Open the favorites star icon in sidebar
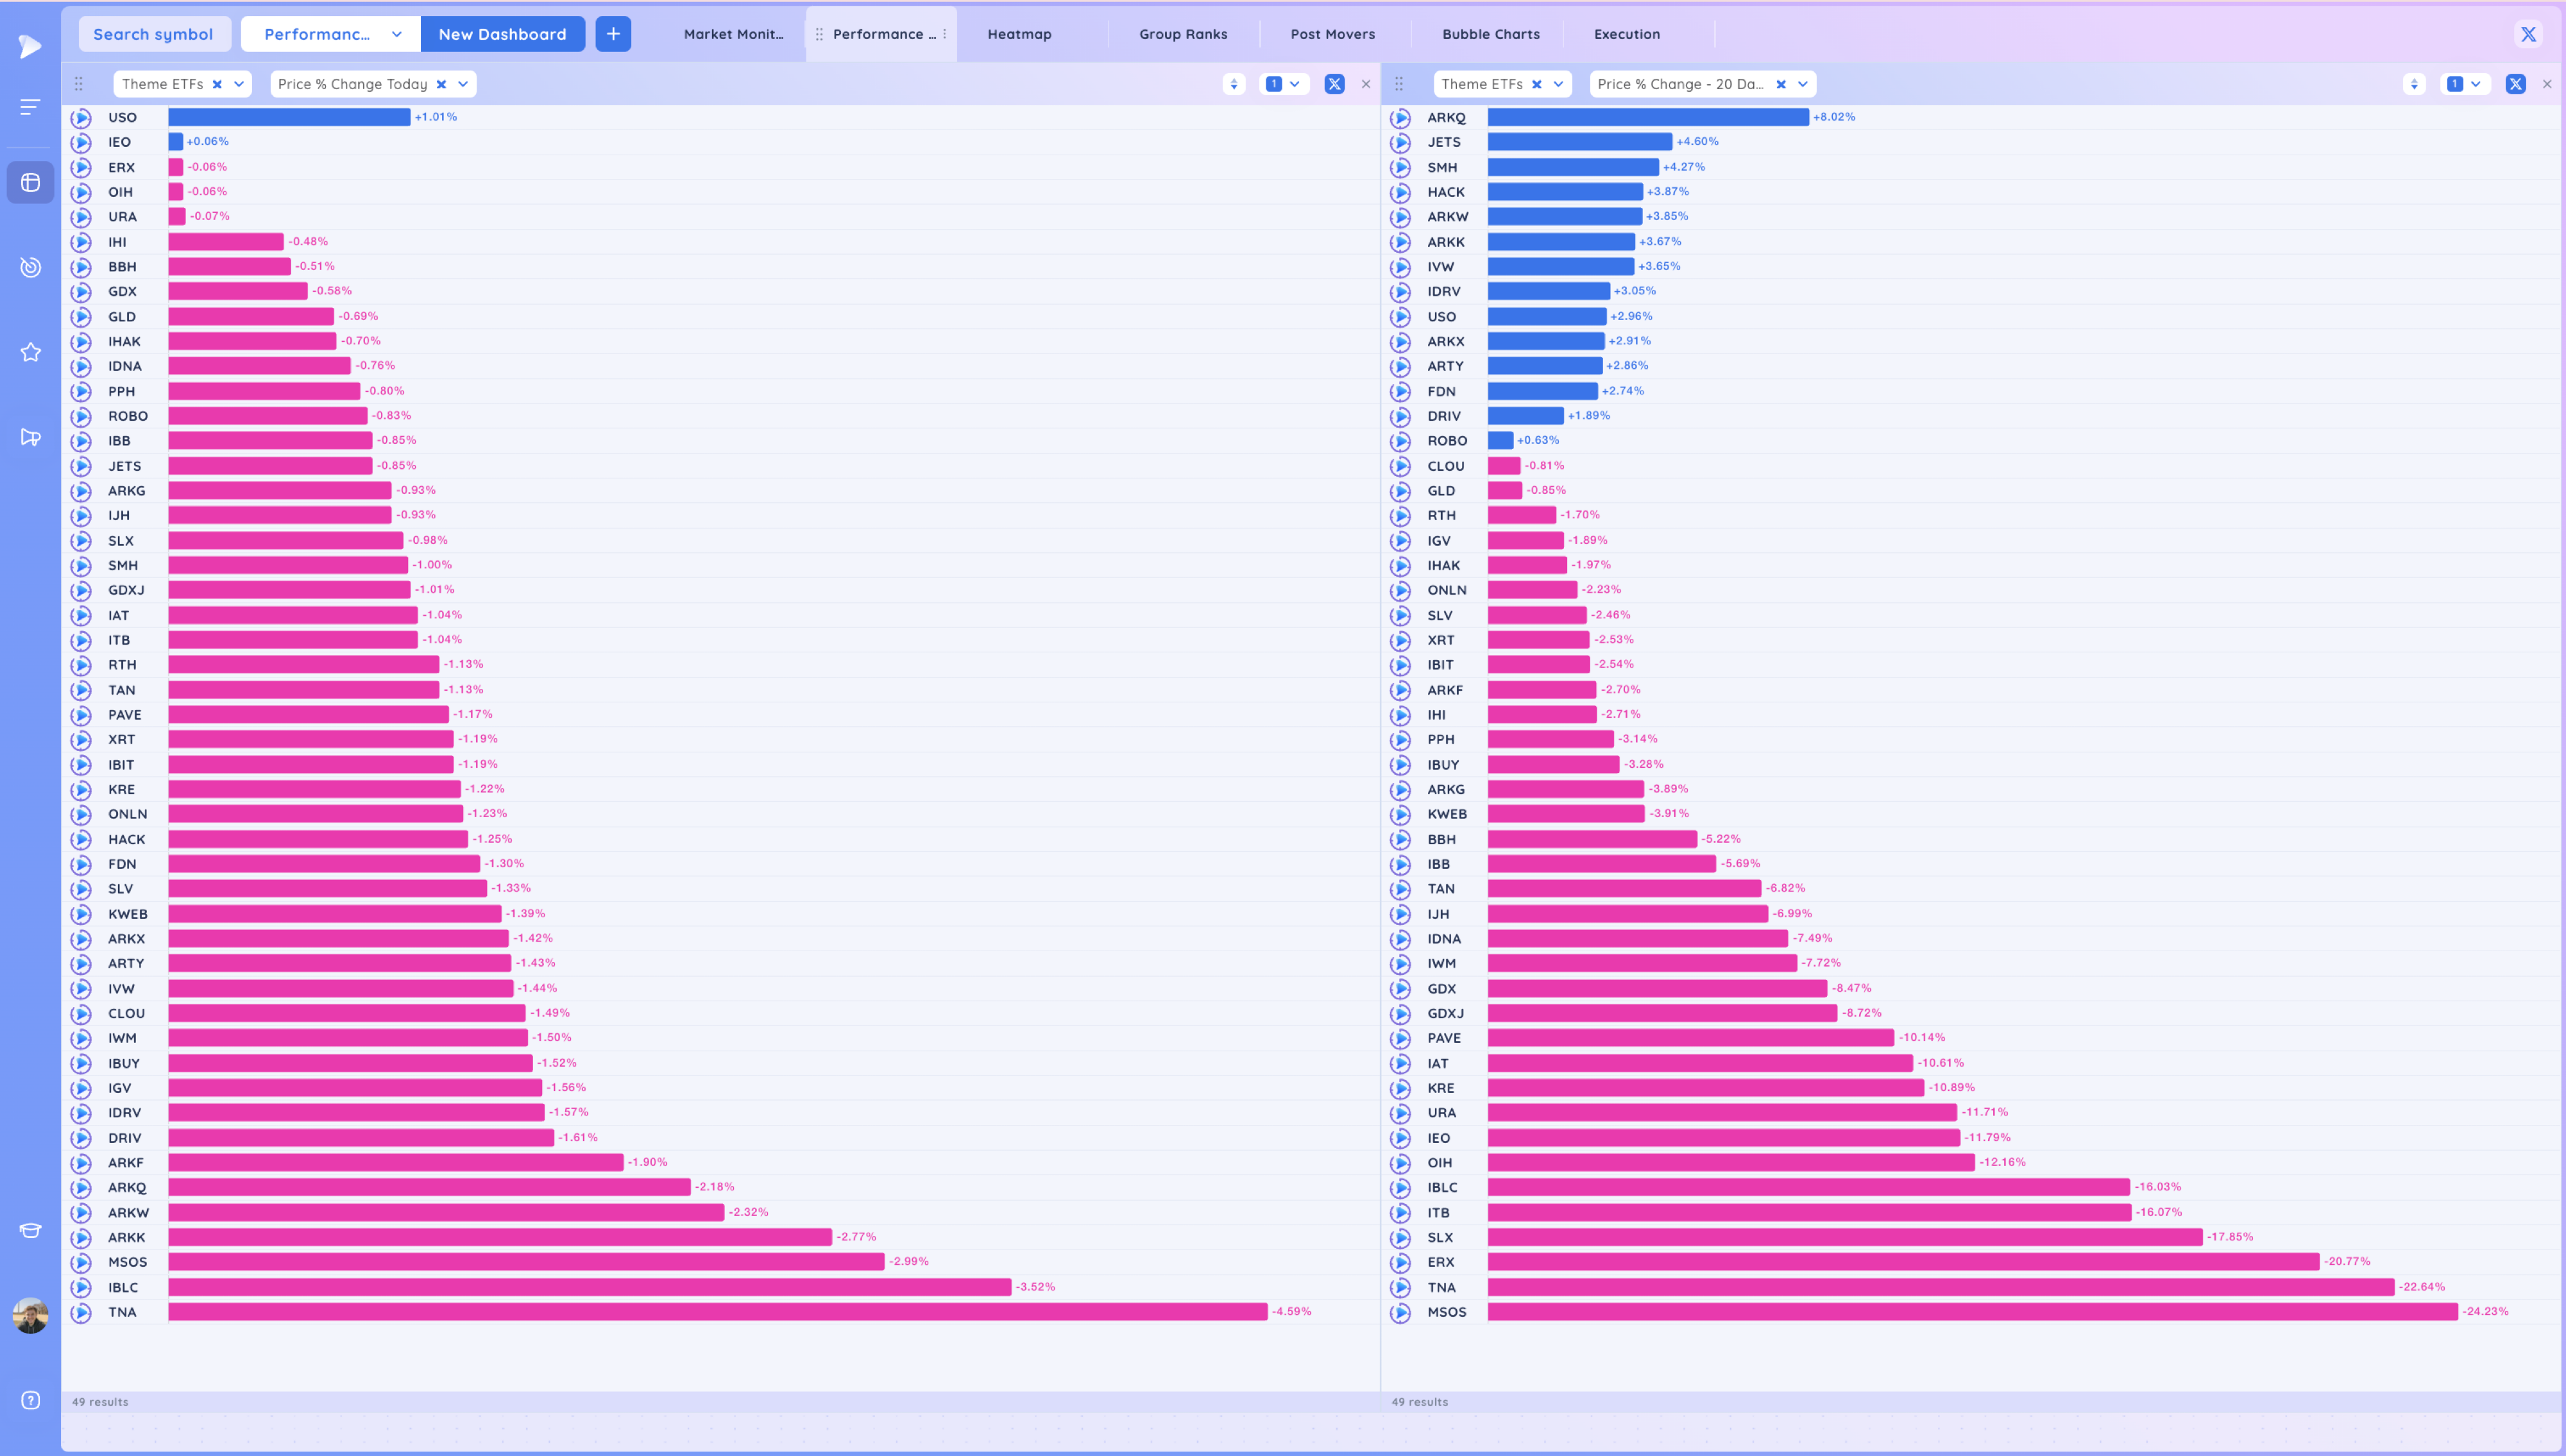 (x=30, y=352)
